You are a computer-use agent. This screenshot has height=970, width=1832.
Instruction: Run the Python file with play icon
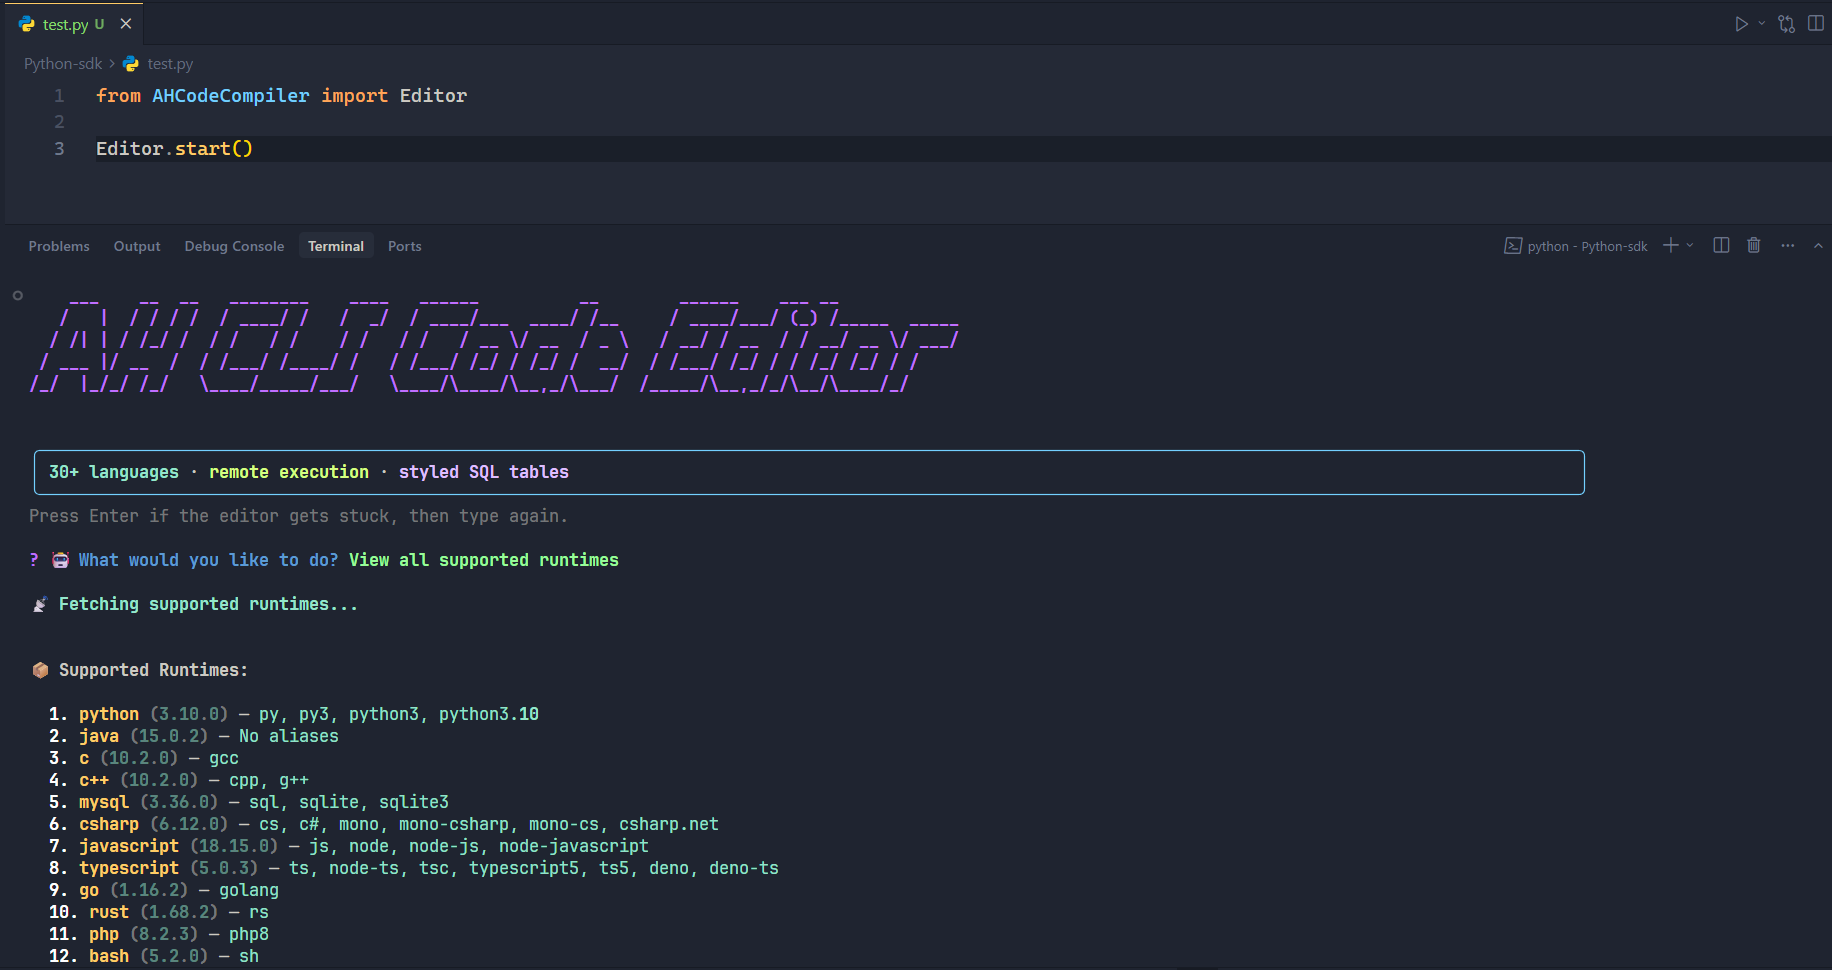[x=1741, y=24]
